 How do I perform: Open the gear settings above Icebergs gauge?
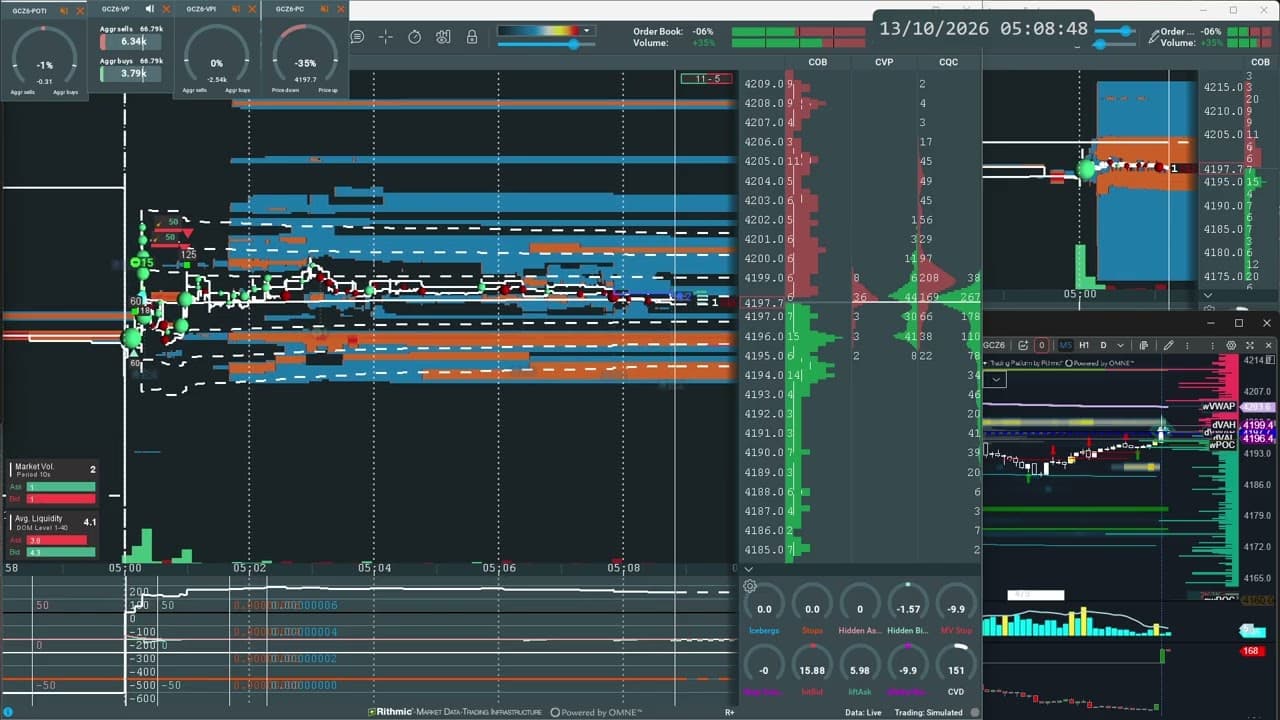pos(750,587)
